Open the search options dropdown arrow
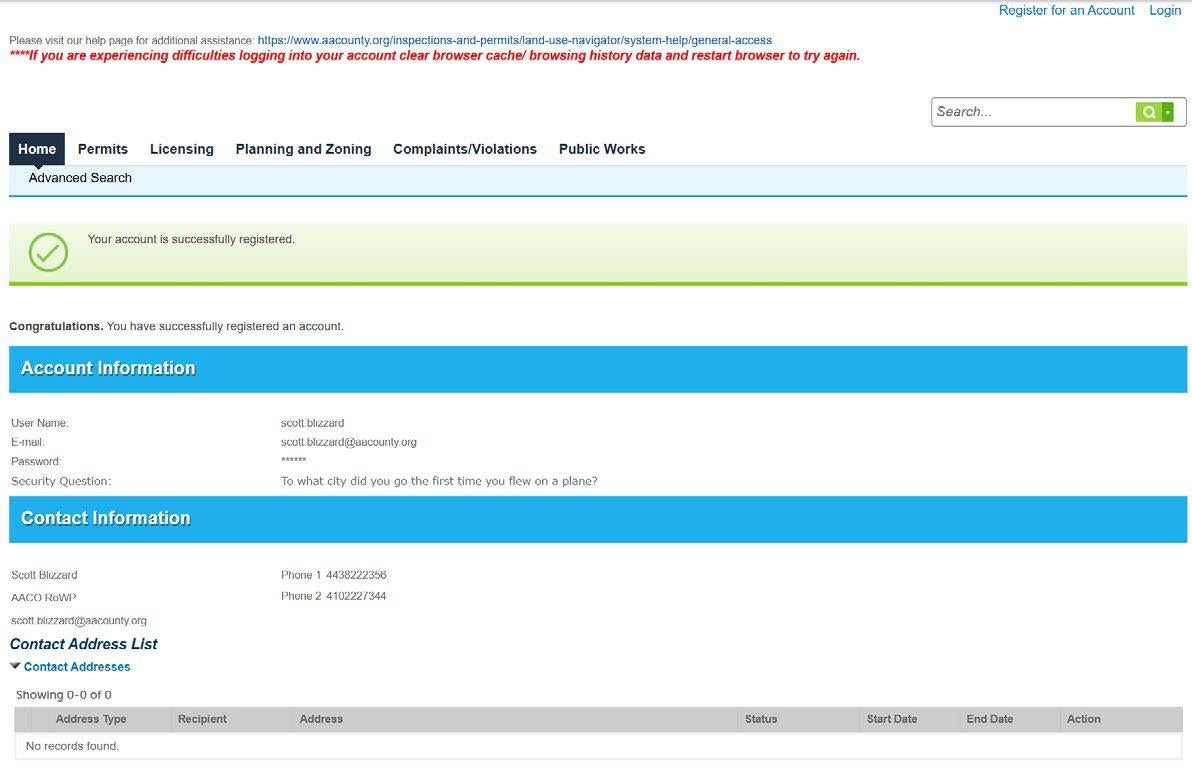Viewport: 1192px width, 776px height. point(1167,112)
